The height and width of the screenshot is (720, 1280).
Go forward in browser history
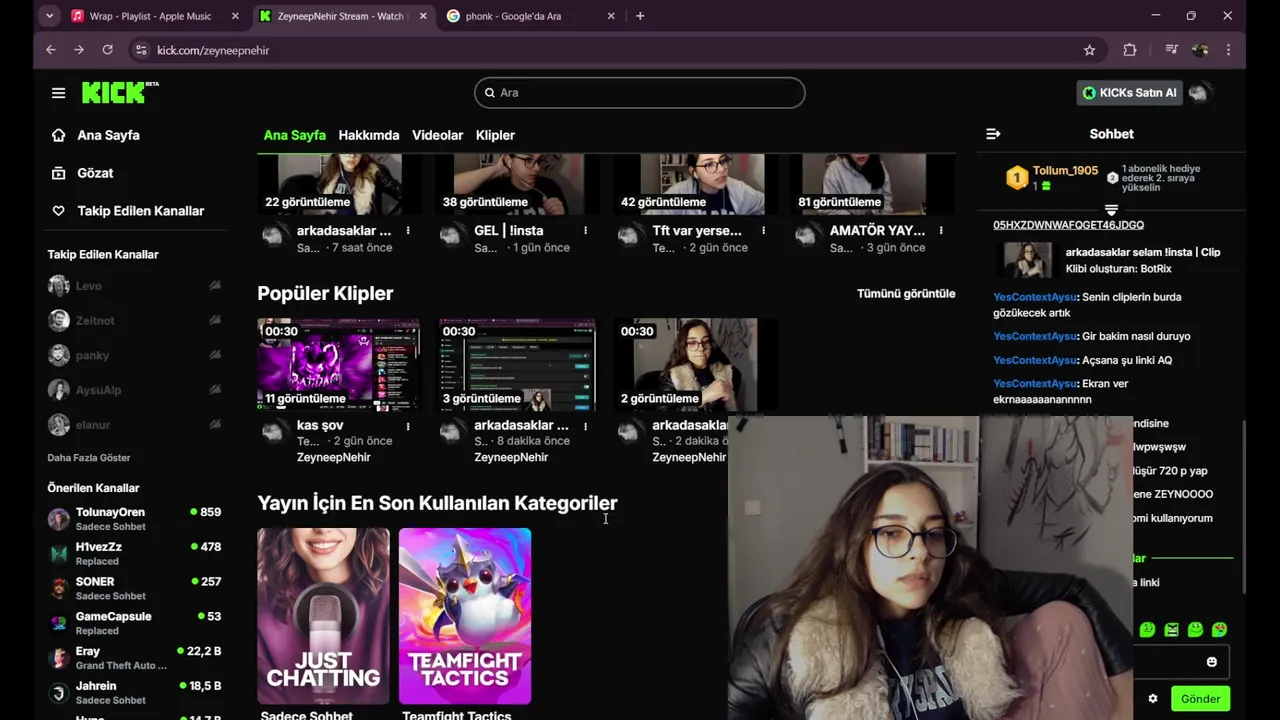[79, 50]
